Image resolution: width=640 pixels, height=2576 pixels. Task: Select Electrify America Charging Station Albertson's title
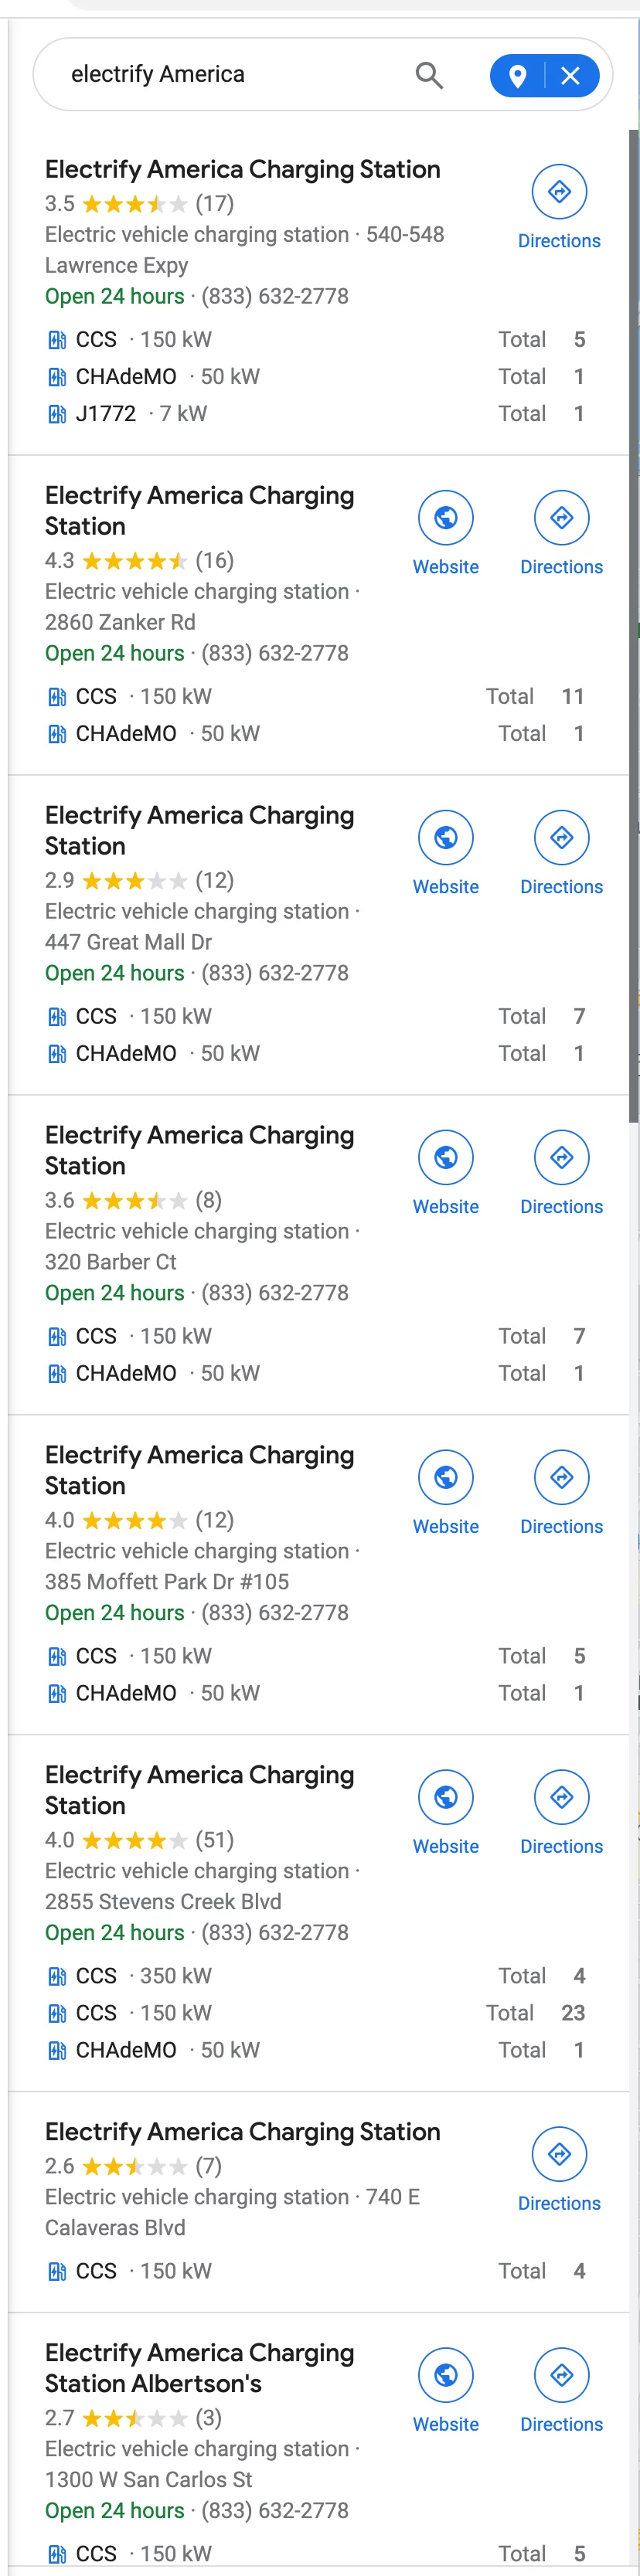pyautogui.click(x=199, y=2368)
